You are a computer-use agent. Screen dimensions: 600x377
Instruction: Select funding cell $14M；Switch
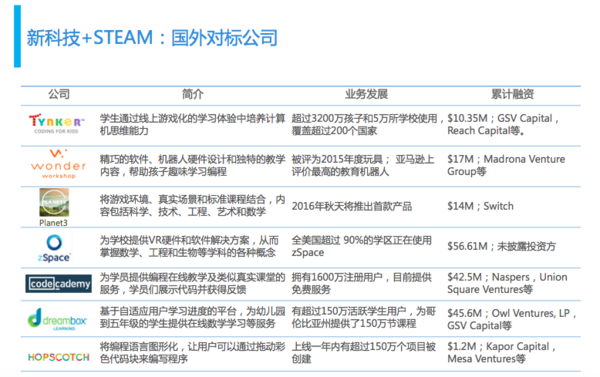click(480, 206)
